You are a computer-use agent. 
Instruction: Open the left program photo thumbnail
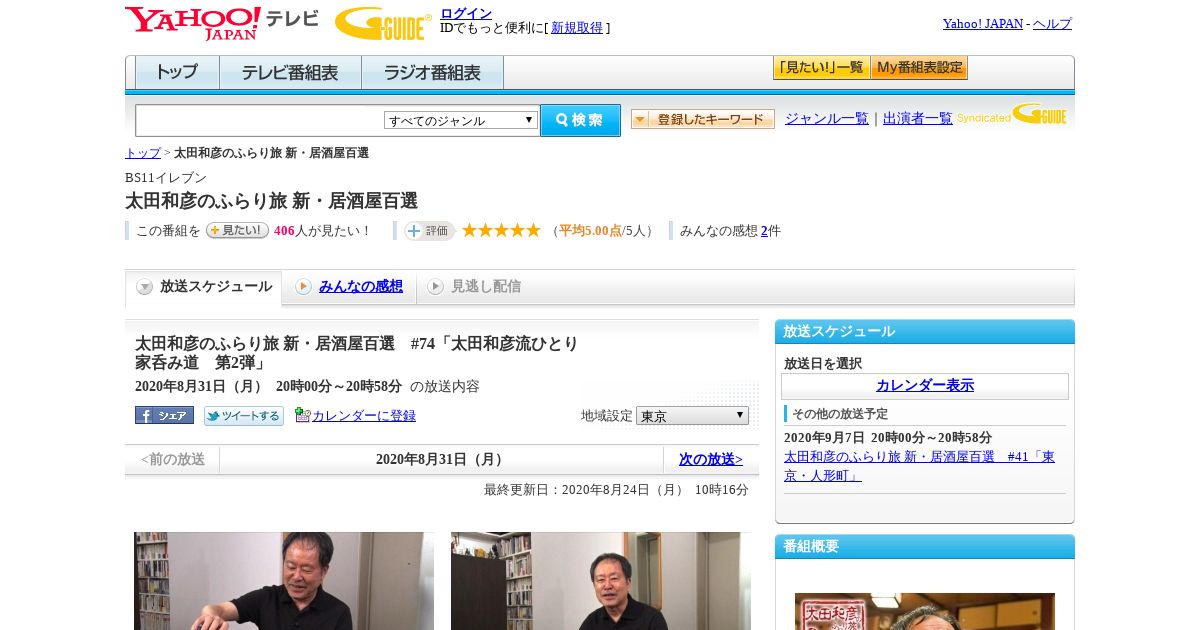coord(284,581)
